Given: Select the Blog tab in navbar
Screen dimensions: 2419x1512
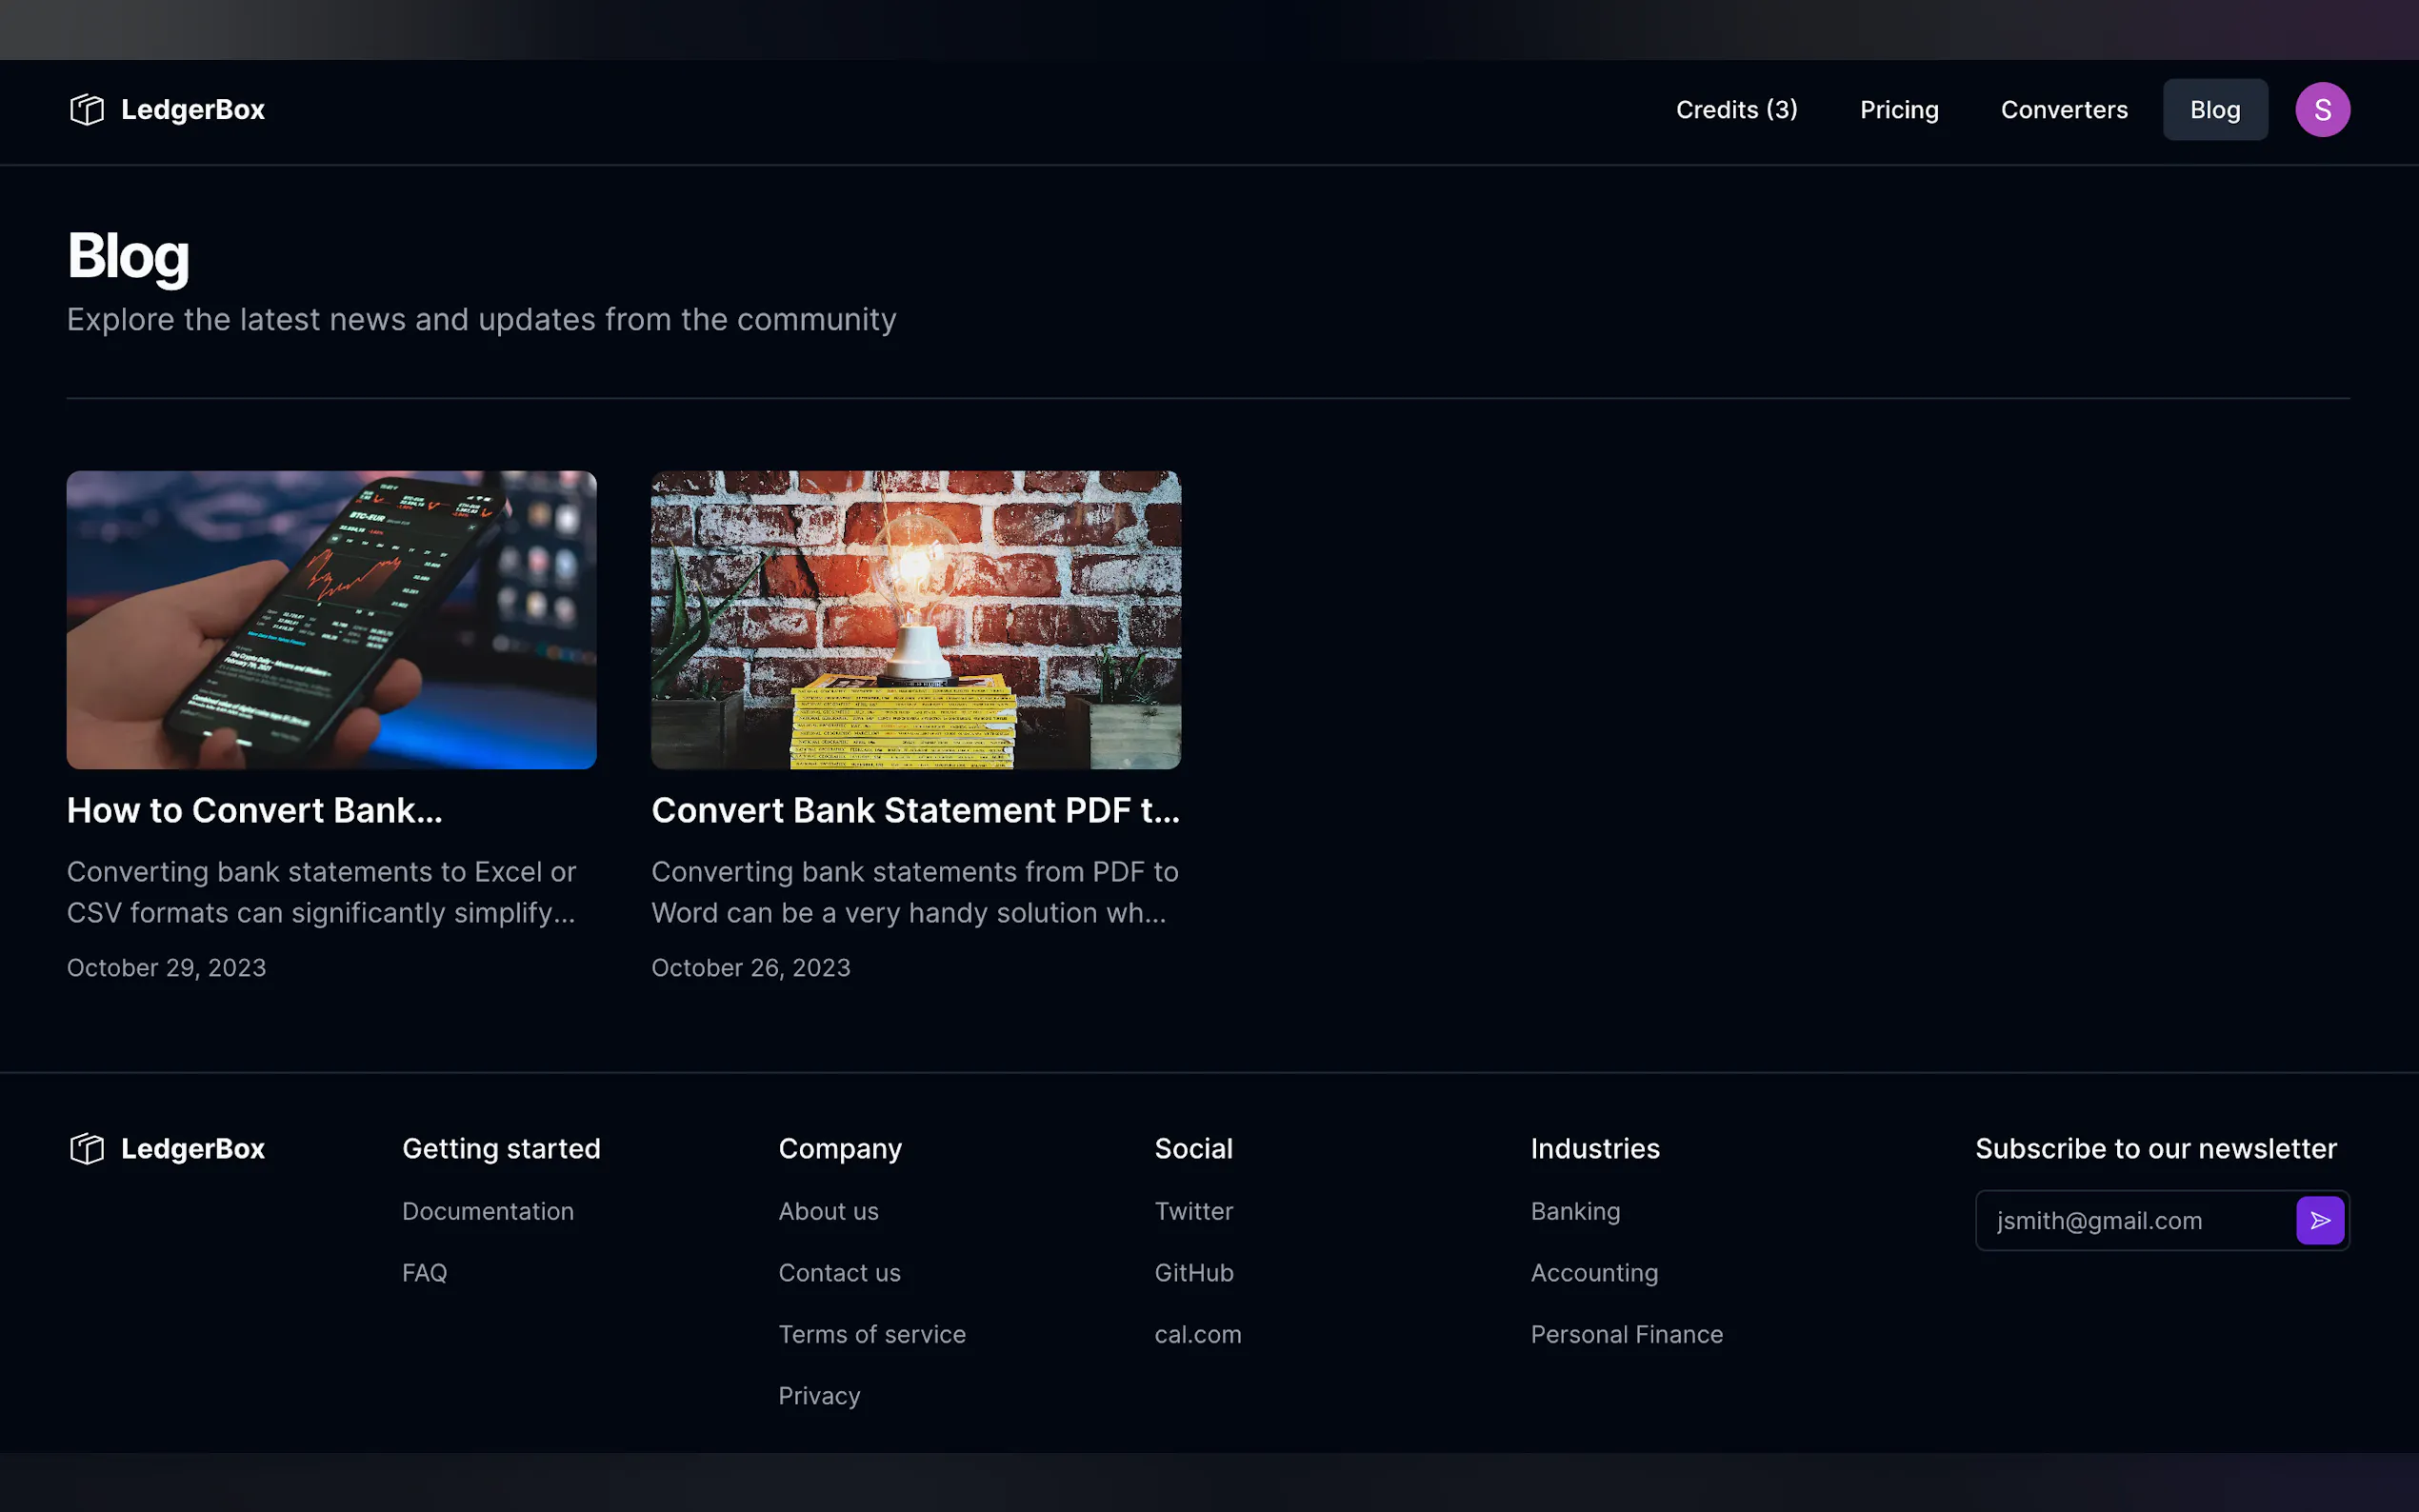Looking at the screenshot, I should [x=2214, y=110].
